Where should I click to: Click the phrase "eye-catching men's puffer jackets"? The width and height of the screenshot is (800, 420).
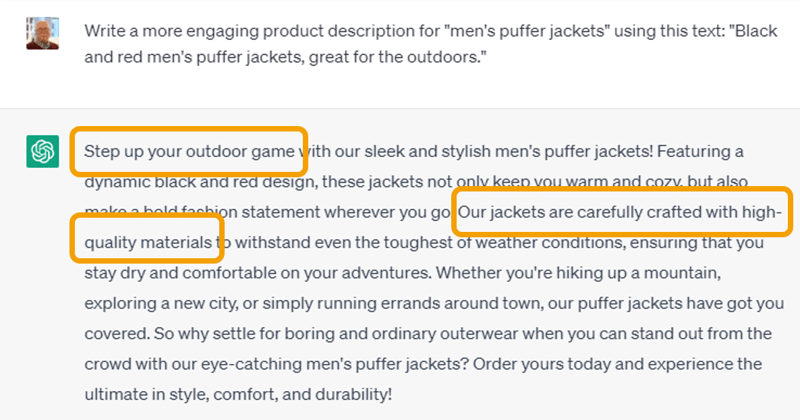[334, 364]
